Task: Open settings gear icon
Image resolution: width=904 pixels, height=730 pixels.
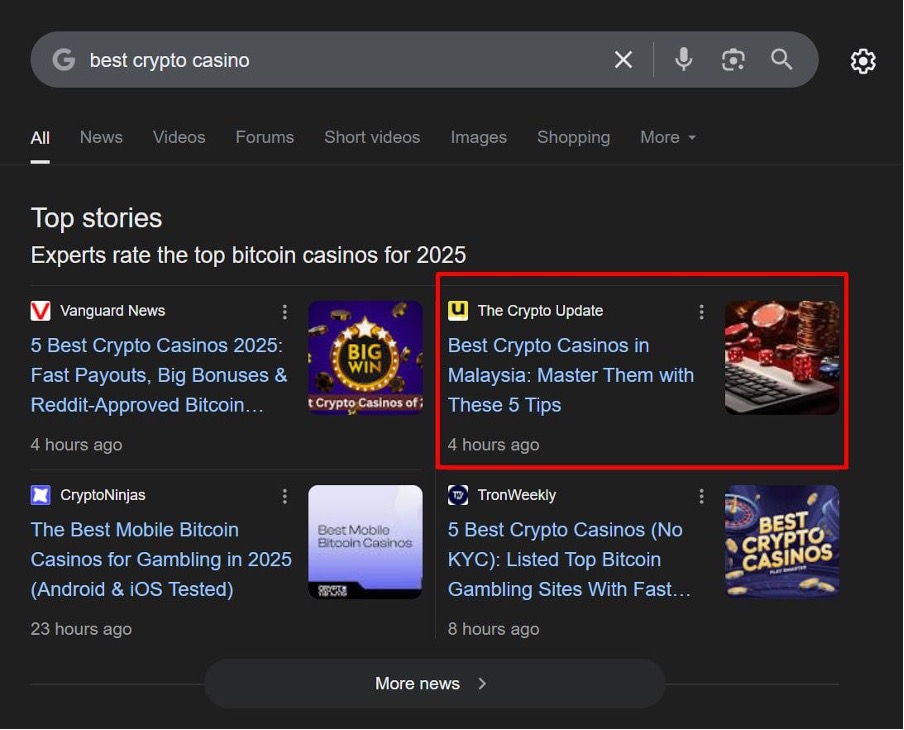Action: [863, 61]
